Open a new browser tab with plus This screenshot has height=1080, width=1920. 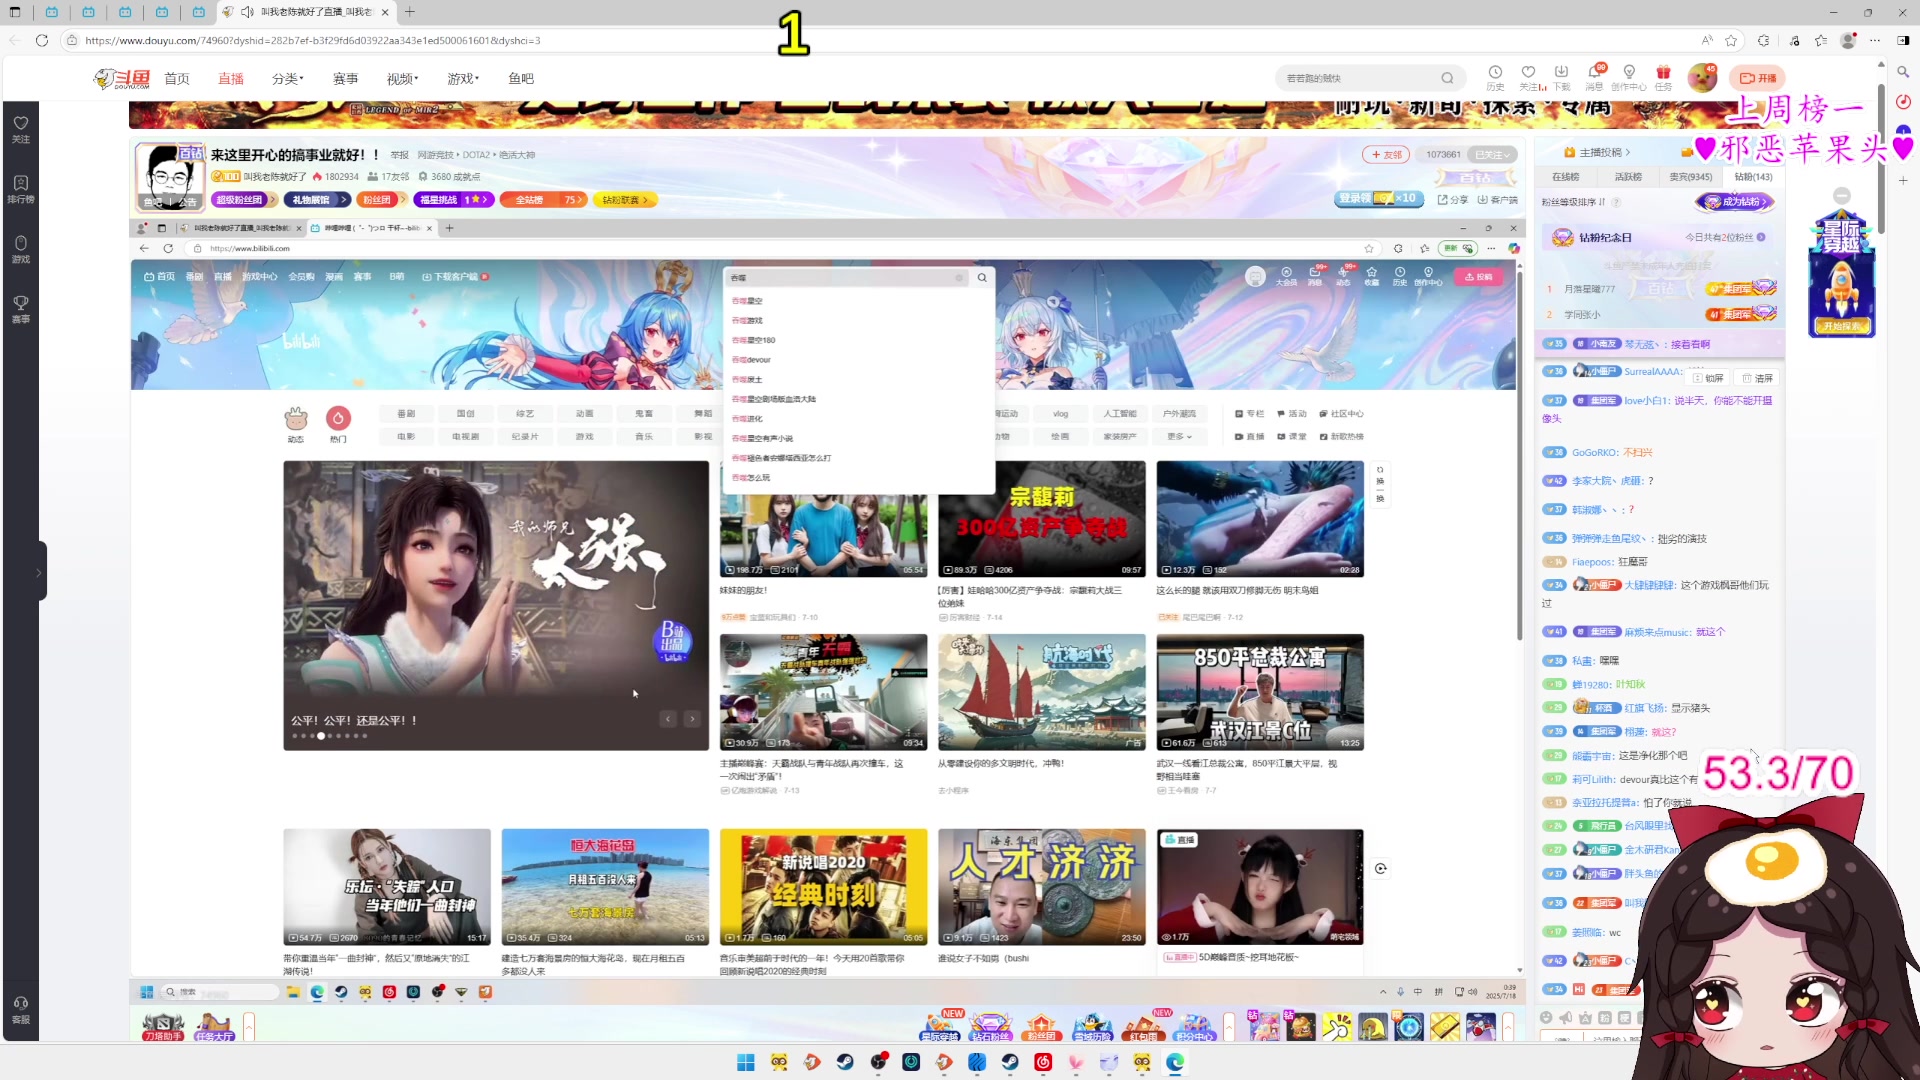[410, 12]
